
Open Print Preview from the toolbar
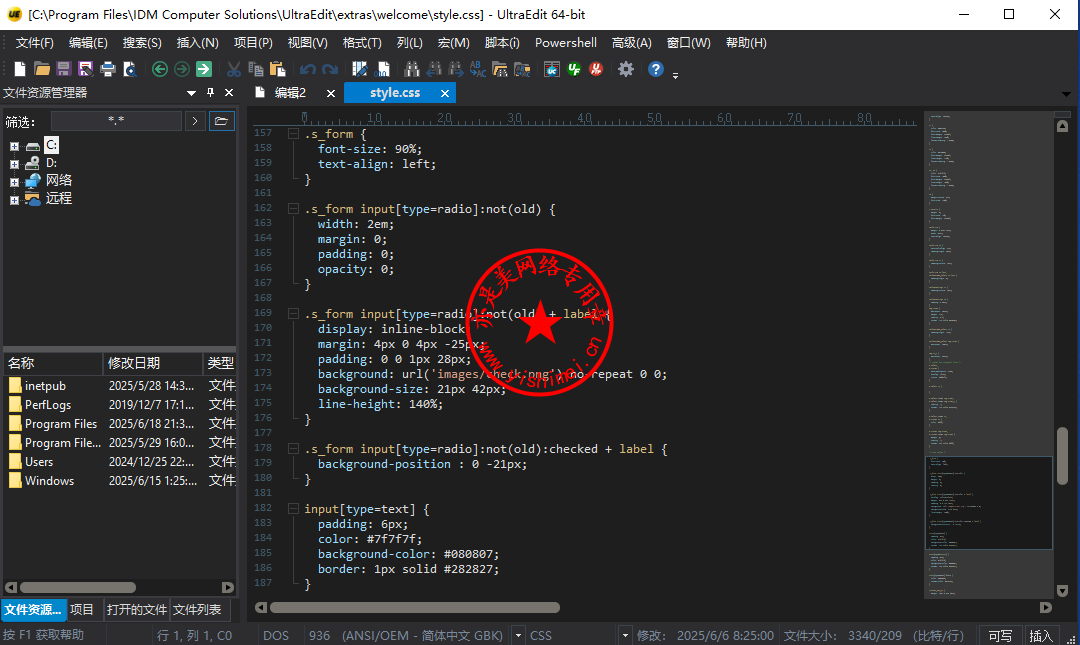click(x=130, y=69)
